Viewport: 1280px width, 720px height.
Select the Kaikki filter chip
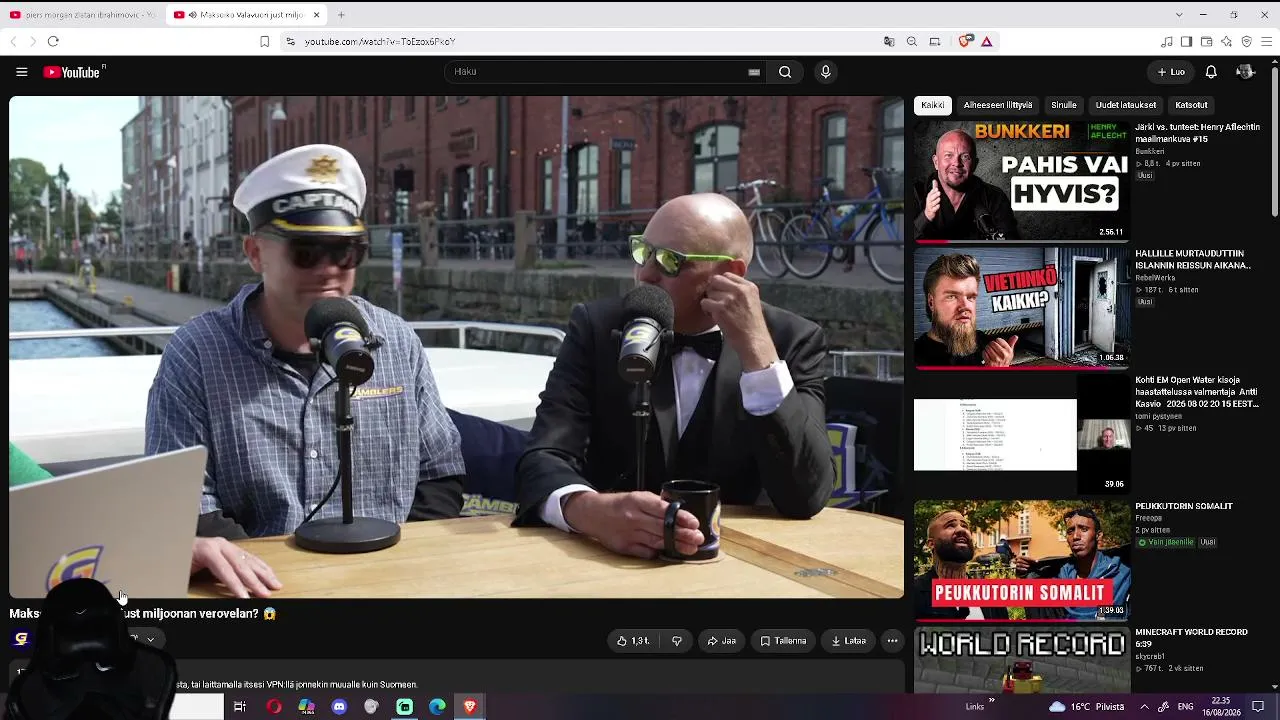933,105
